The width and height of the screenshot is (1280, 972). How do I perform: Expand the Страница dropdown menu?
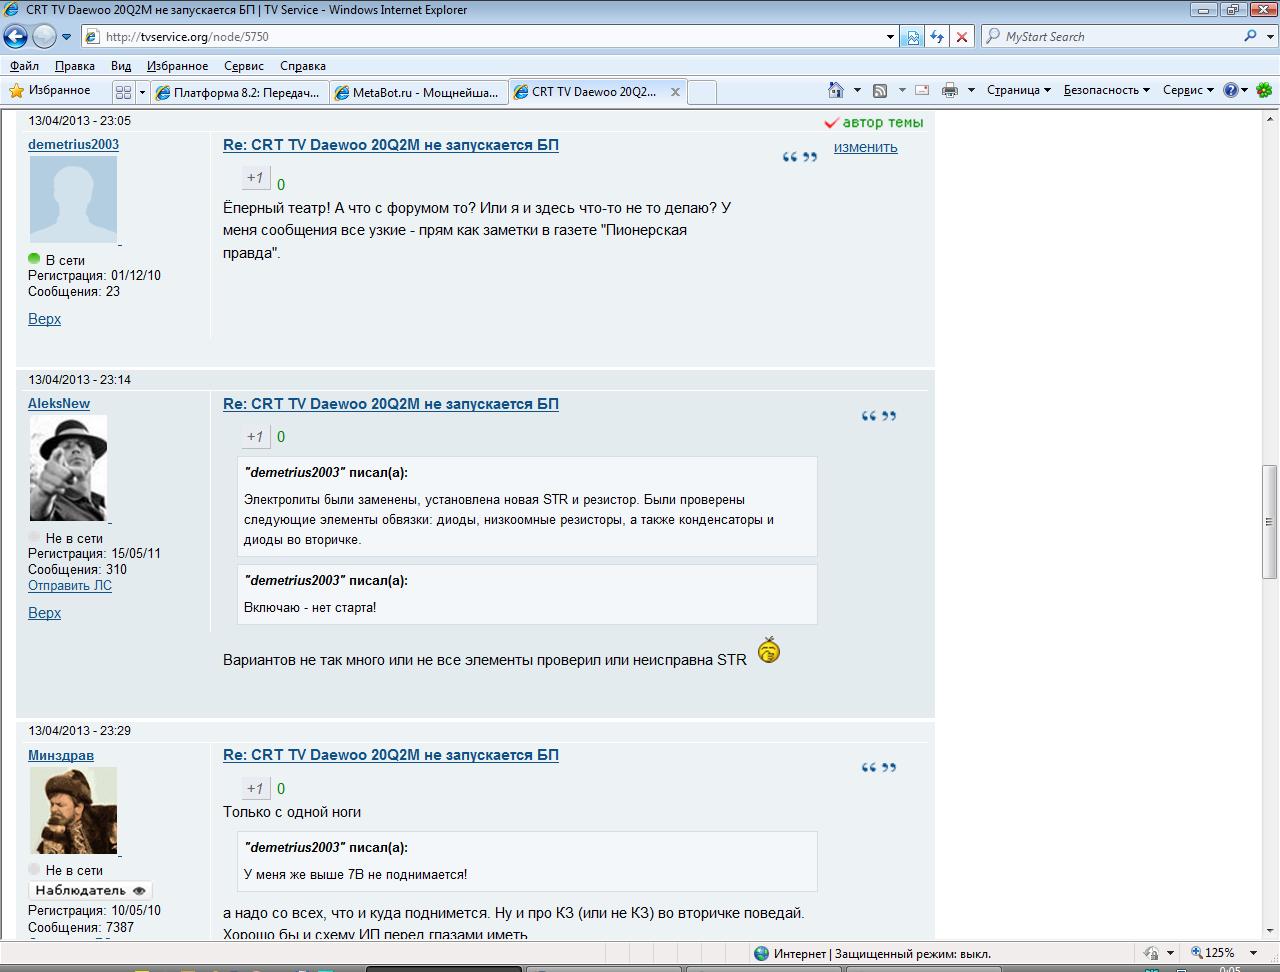point(1018,90)
